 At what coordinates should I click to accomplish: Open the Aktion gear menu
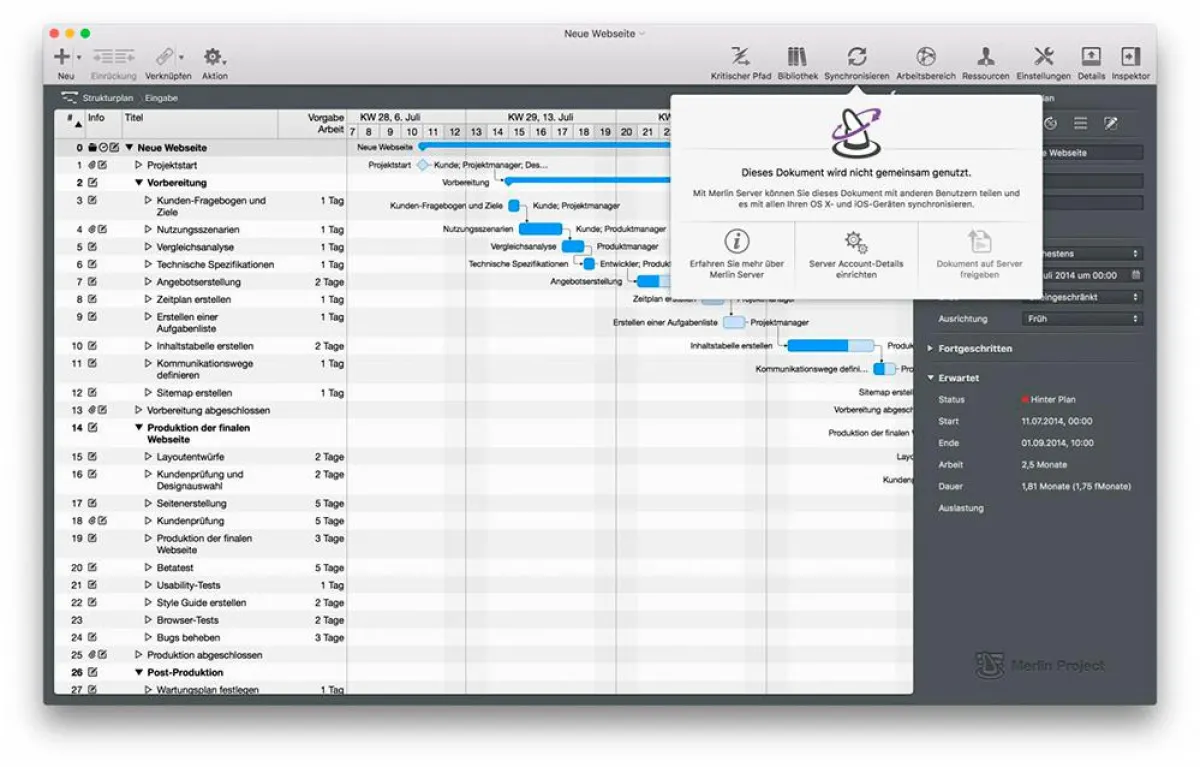pyautogui.click(x=213, y=55)
